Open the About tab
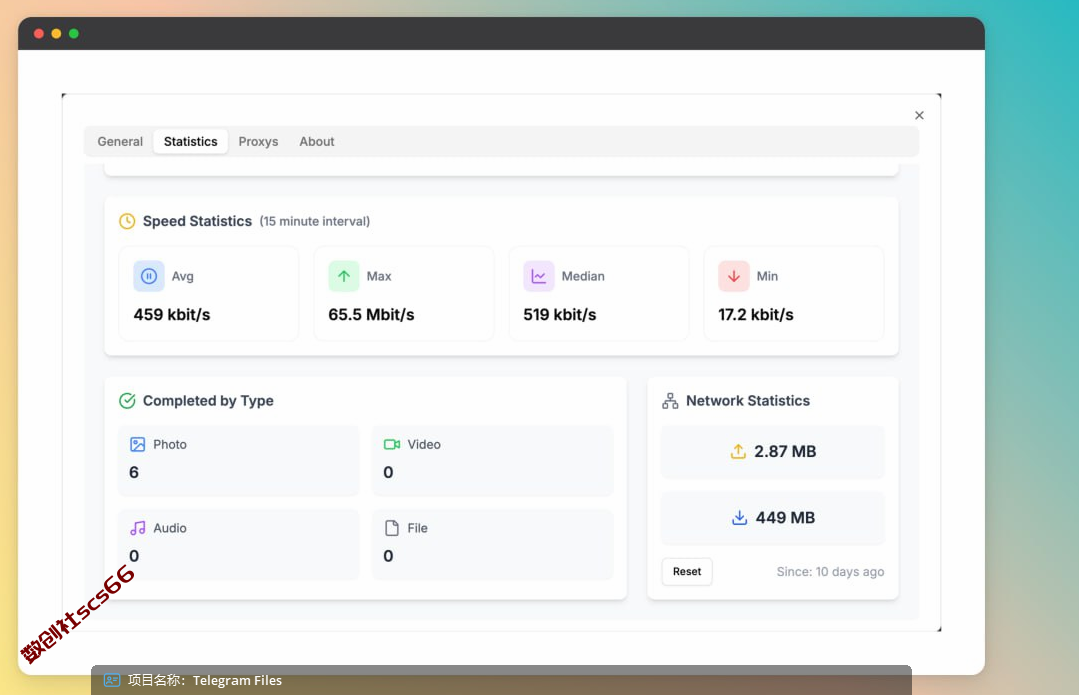Image resolution: width=1079 pixels, height=695 pixels. [317, 141]
